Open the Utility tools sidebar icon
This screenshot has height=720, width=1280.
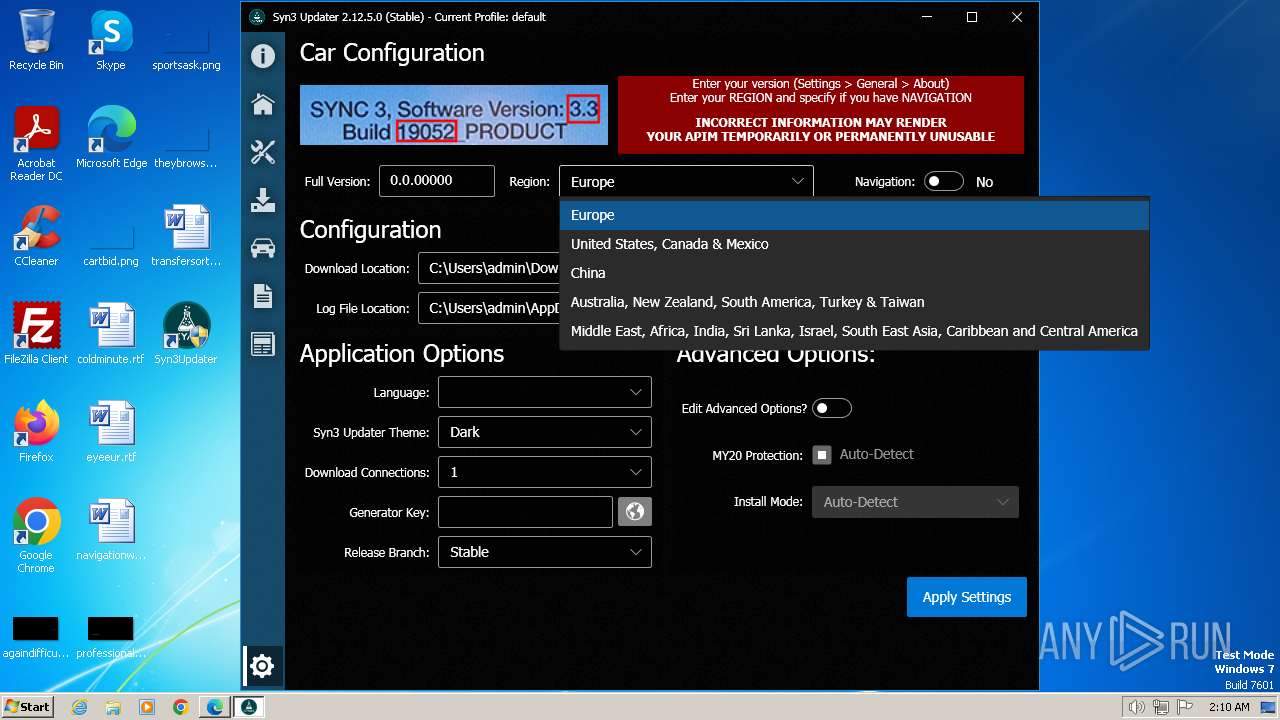coord(263,152)
